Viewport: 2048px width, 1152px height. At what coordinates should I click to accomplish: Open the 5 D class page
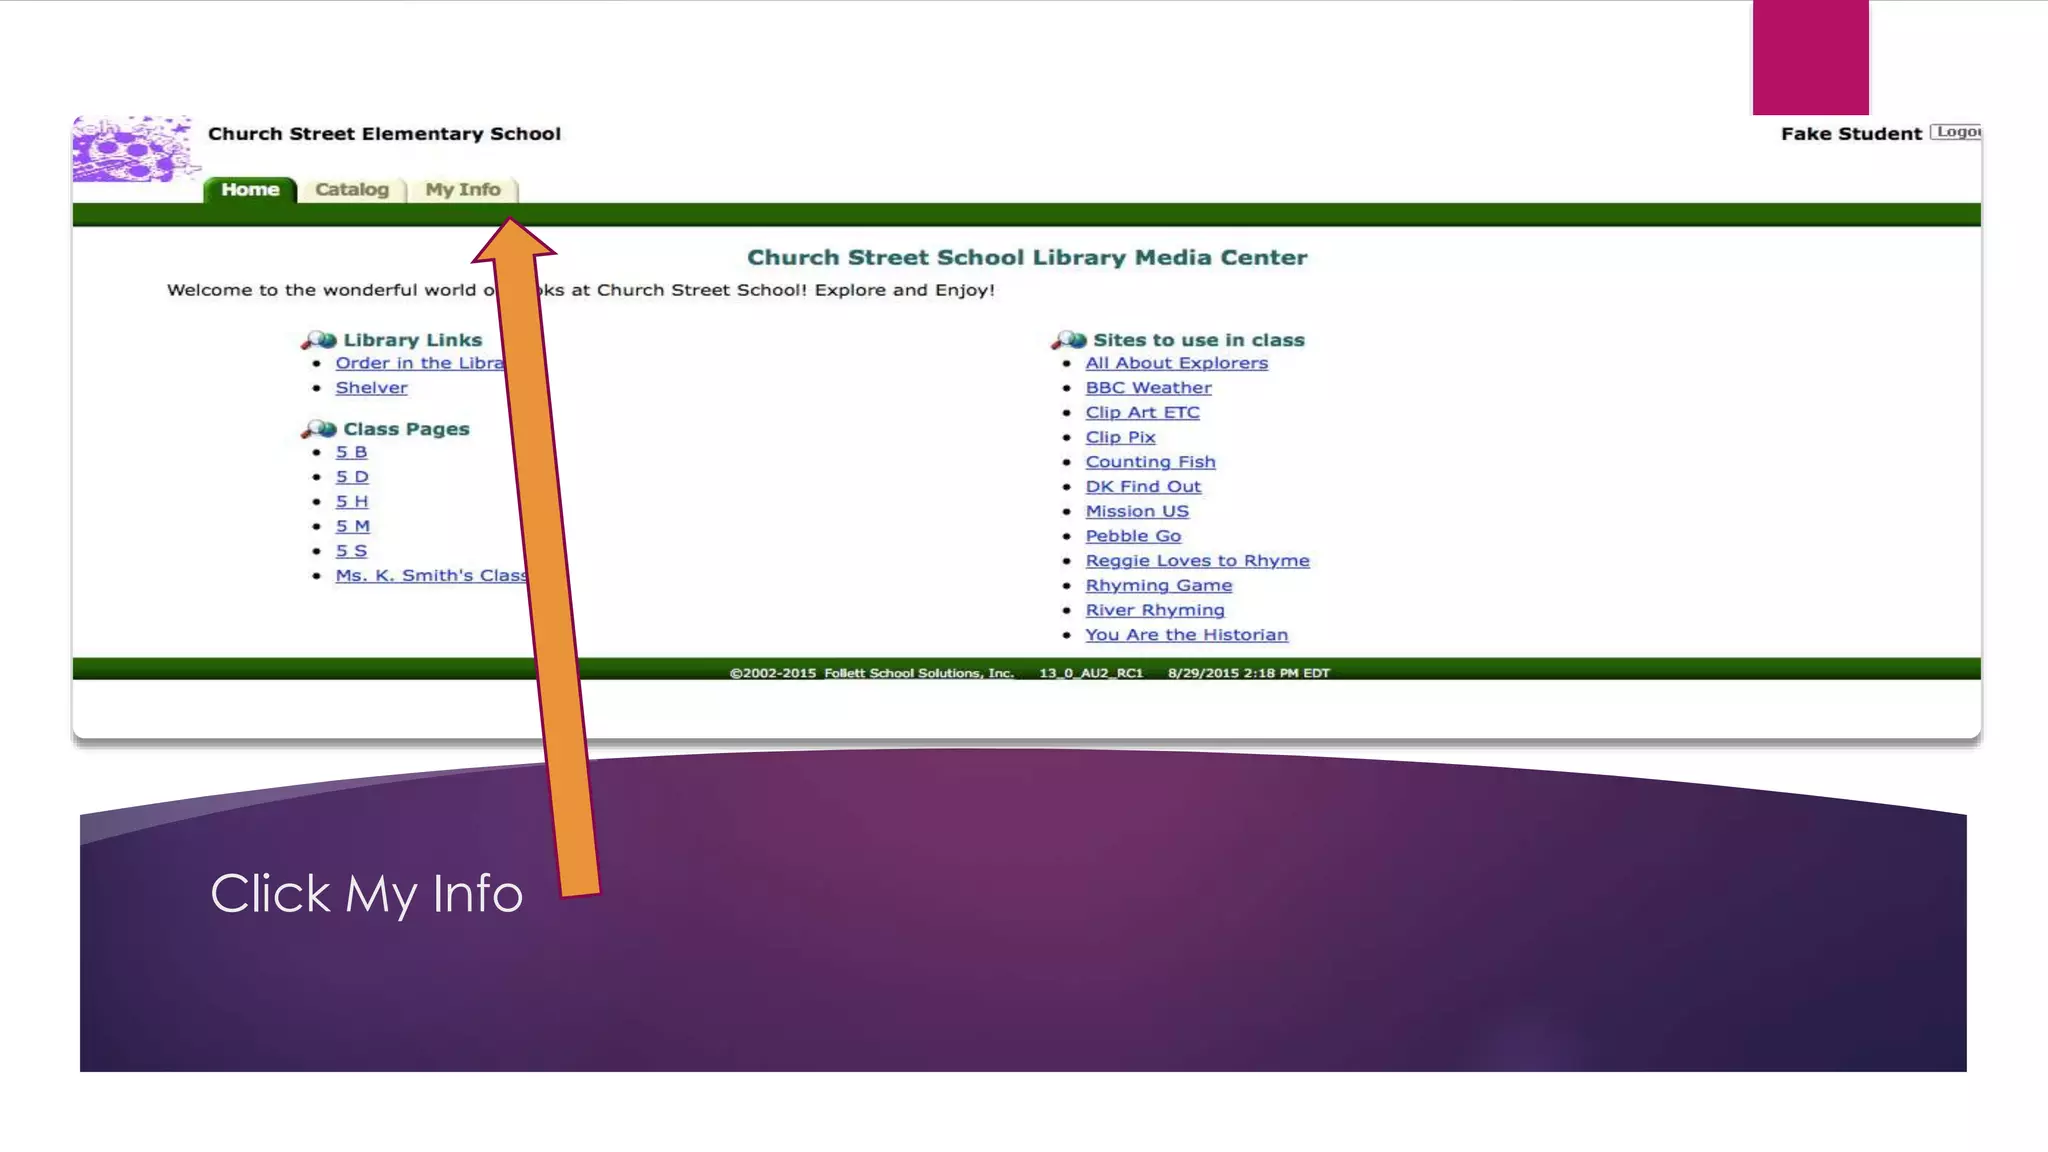click(x=352, y=477)
